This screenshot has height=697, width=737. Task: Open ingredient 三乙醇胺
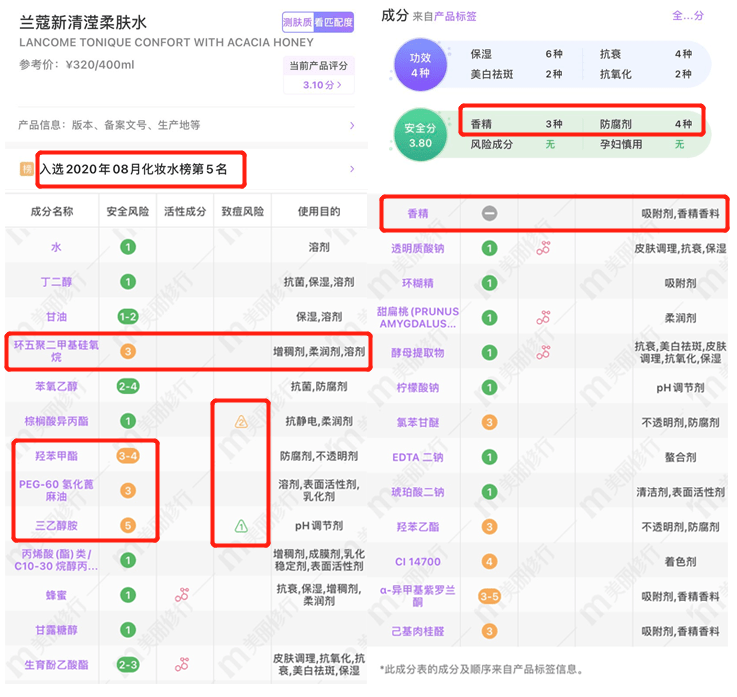(x=56, y=525)
